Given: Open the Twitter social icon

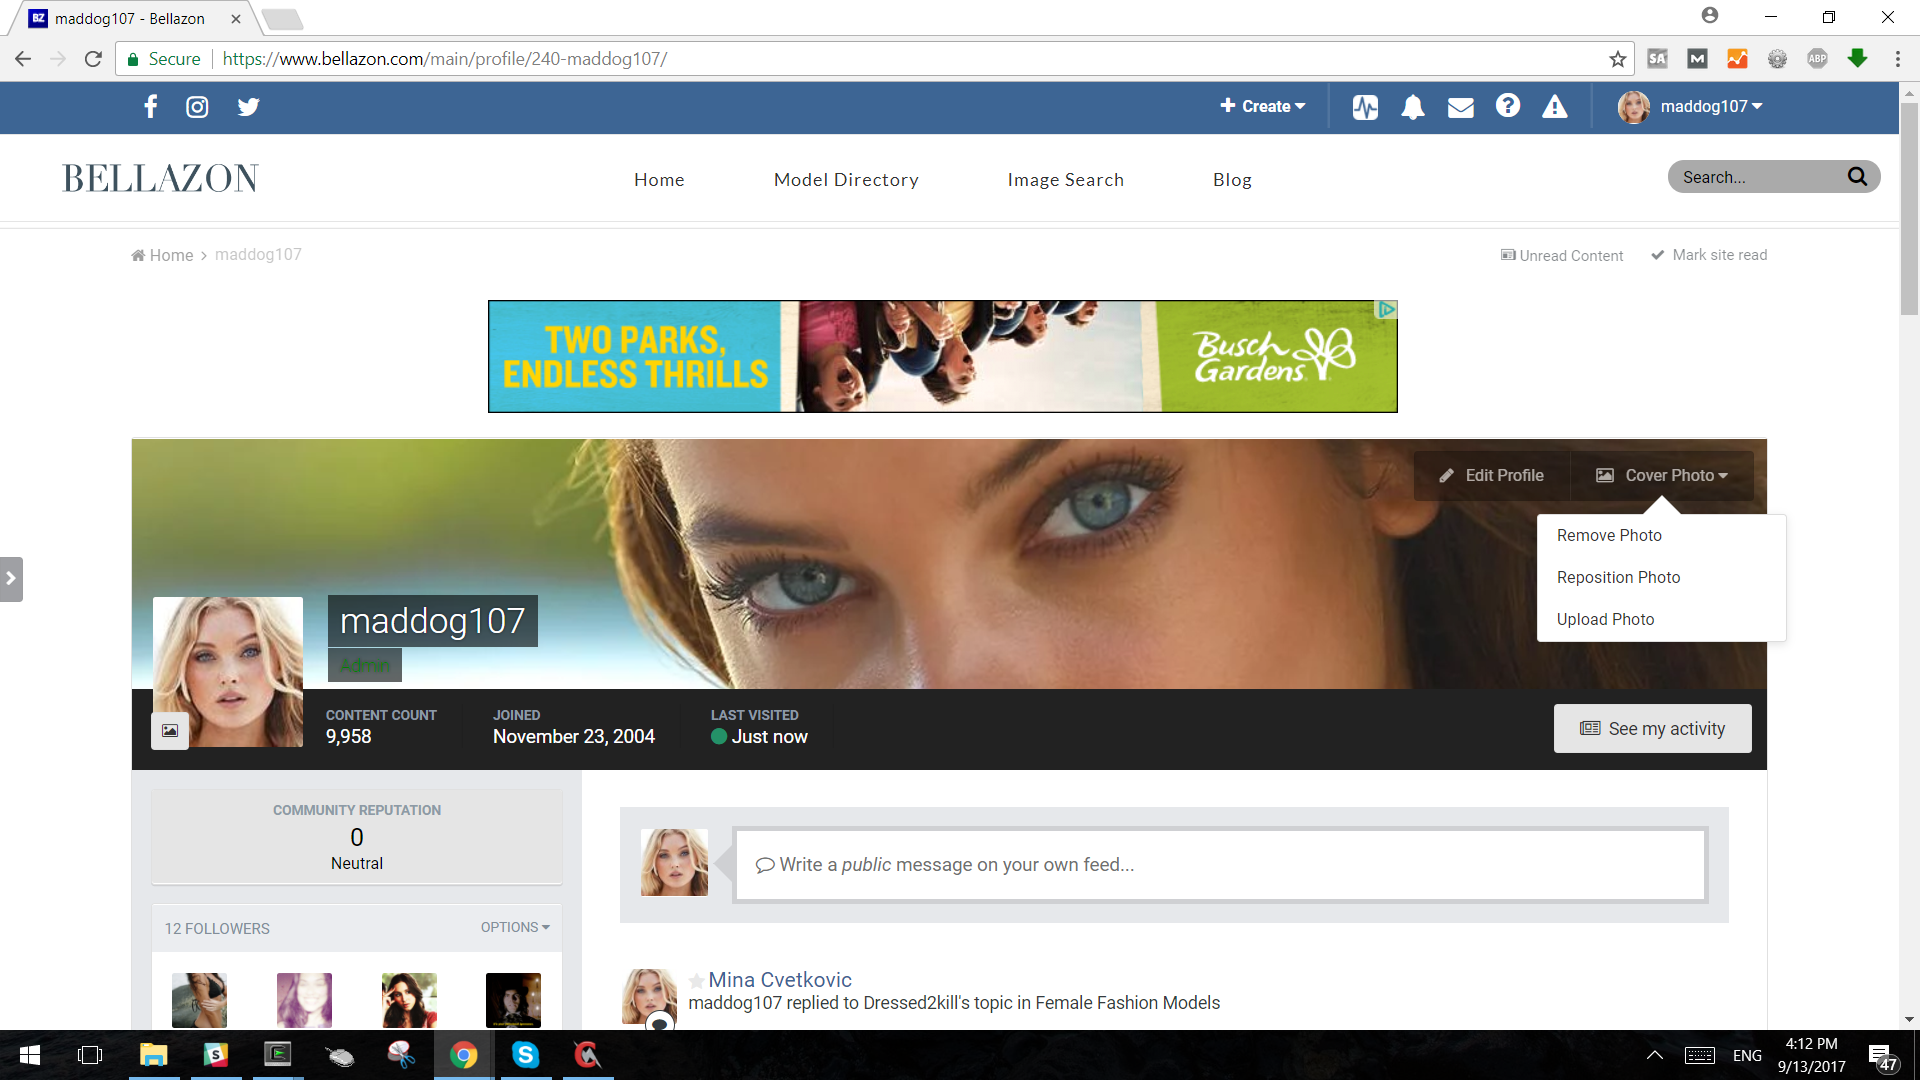Looking at the screenshot, I should click(248, 107).
